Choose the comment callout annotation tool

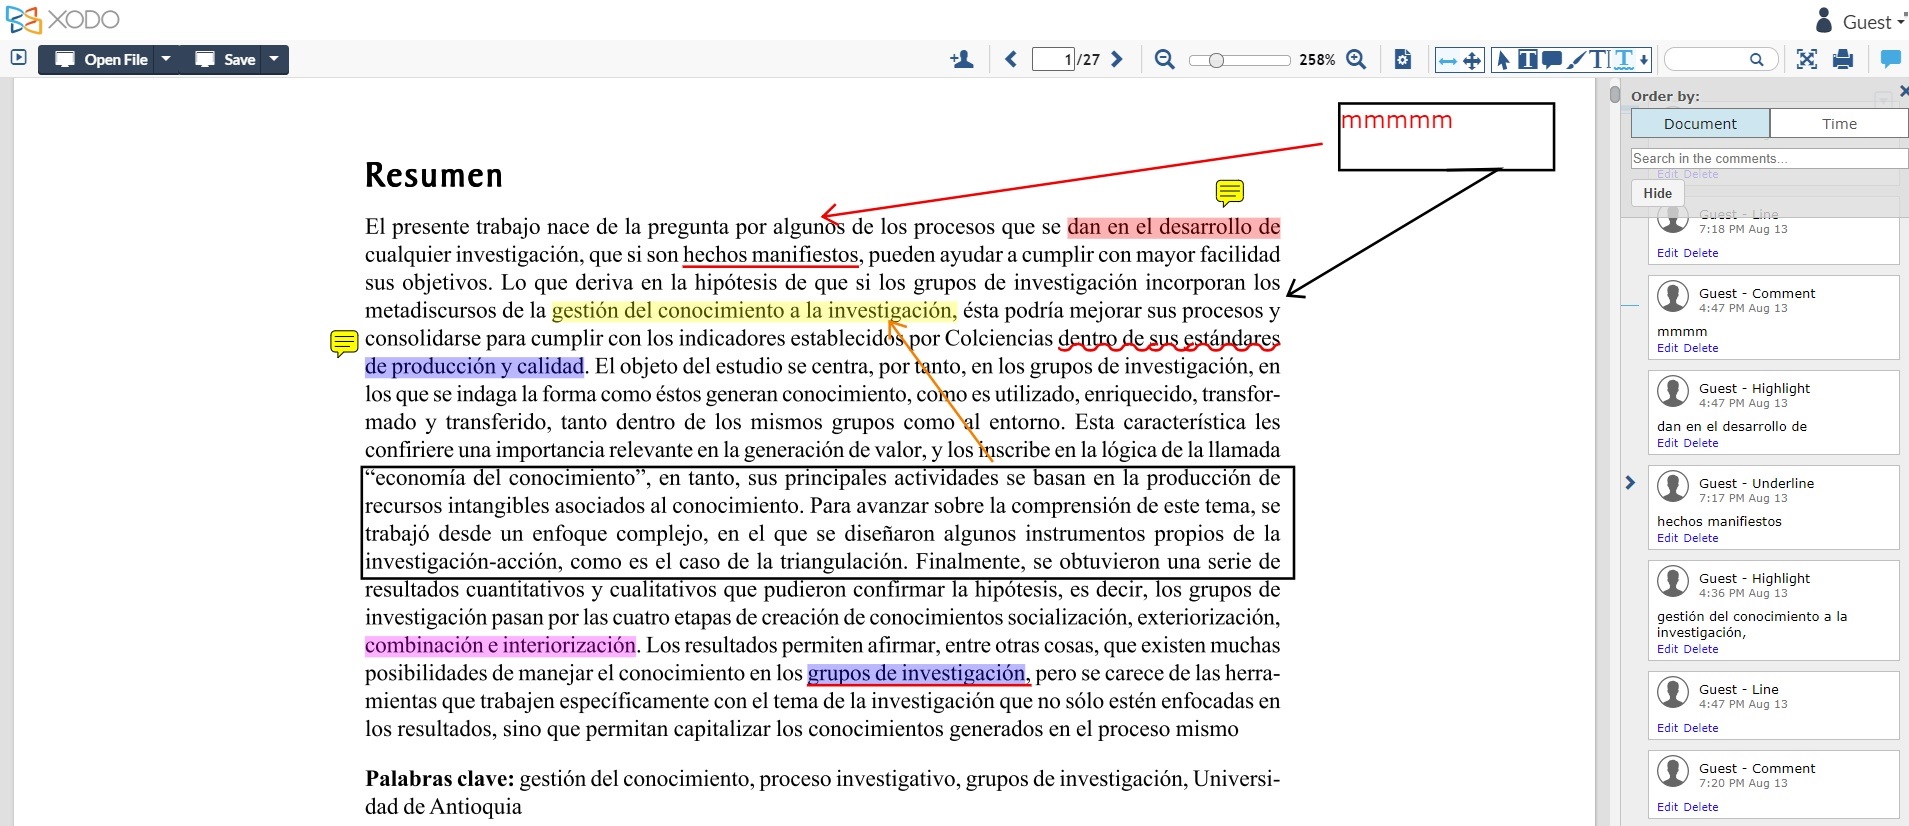coord(1551,60)
